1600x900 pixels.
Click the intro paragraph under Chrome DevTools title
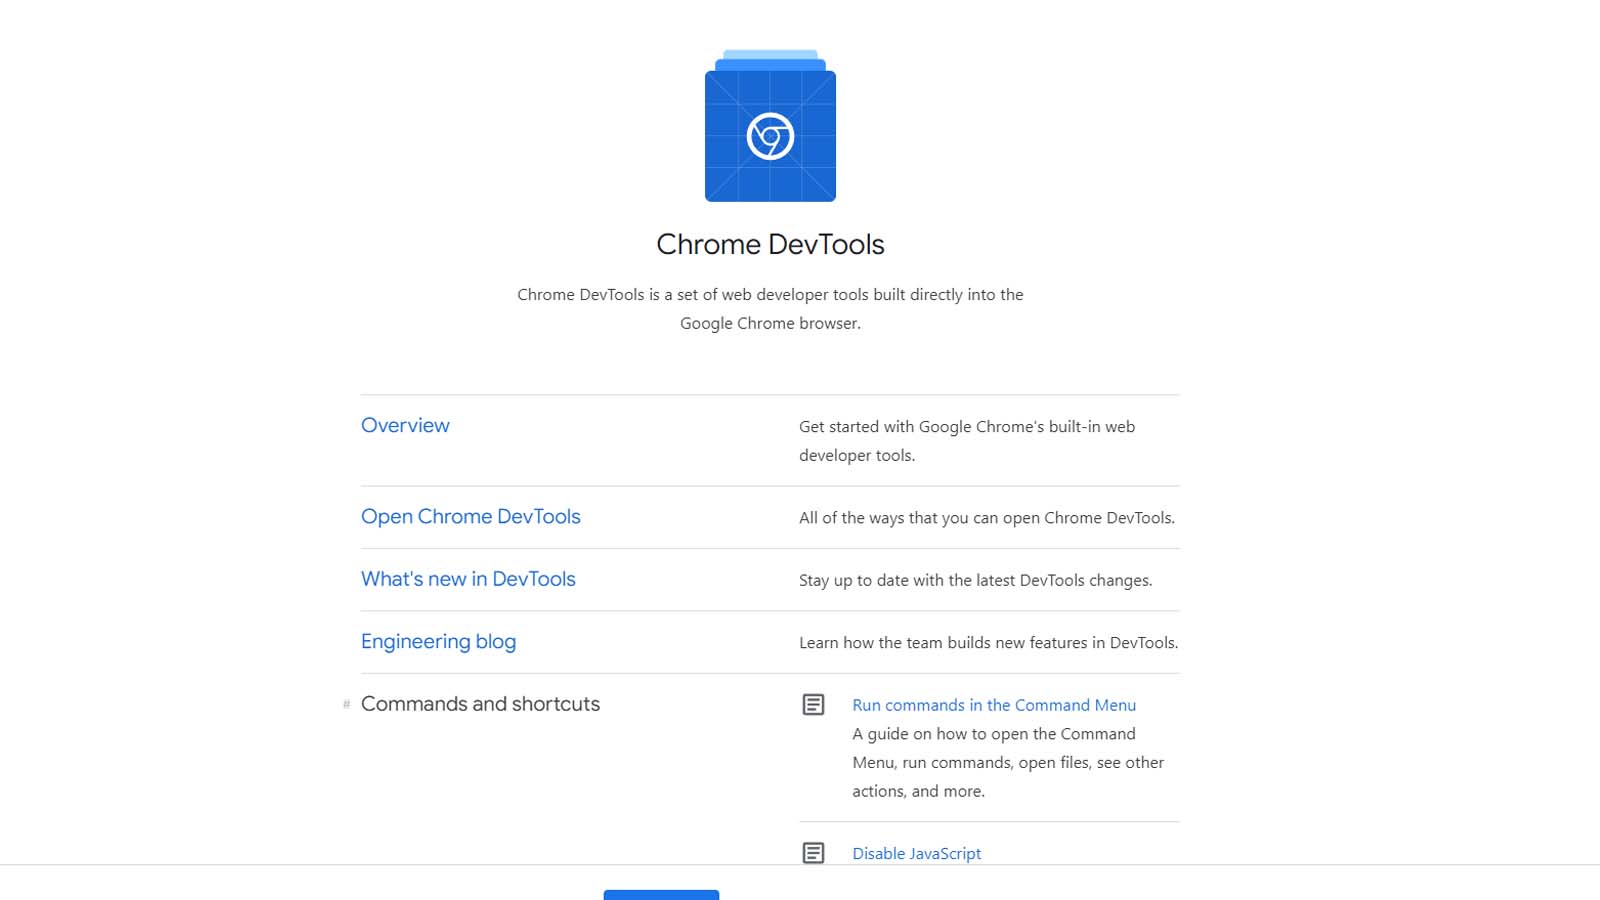pyautogui.click(x=770, y=309)
